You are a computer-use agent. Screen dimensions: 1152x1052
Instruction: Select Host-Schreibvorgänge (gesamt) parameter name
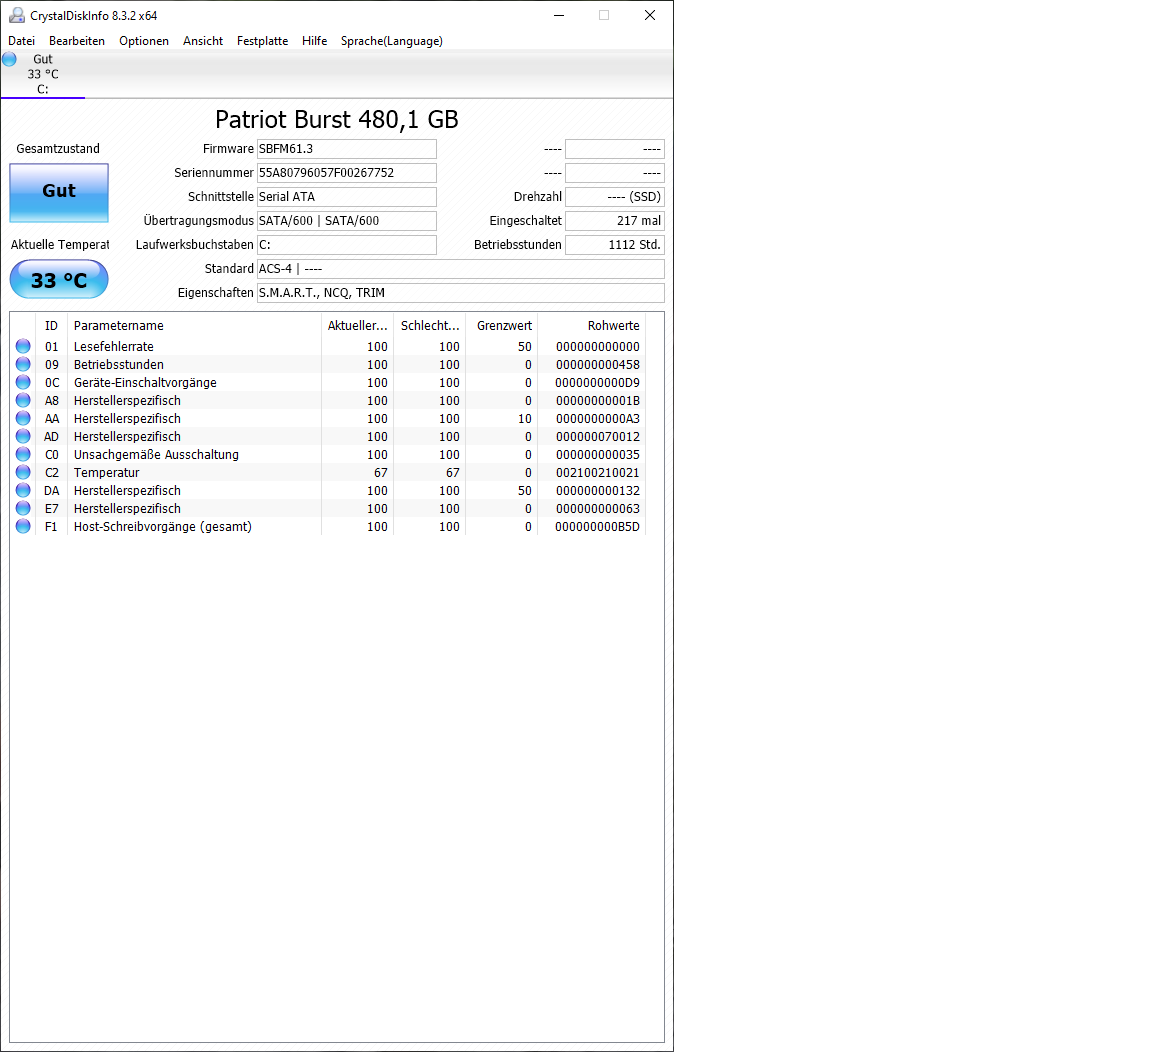pyautogui.click(x=162, y=527)
